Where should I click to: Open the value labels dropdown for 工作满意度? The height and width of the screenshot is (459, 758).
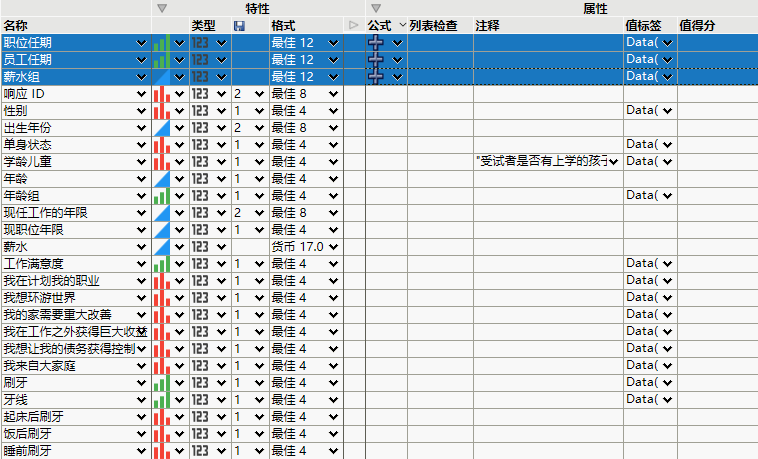click(668, 264)
